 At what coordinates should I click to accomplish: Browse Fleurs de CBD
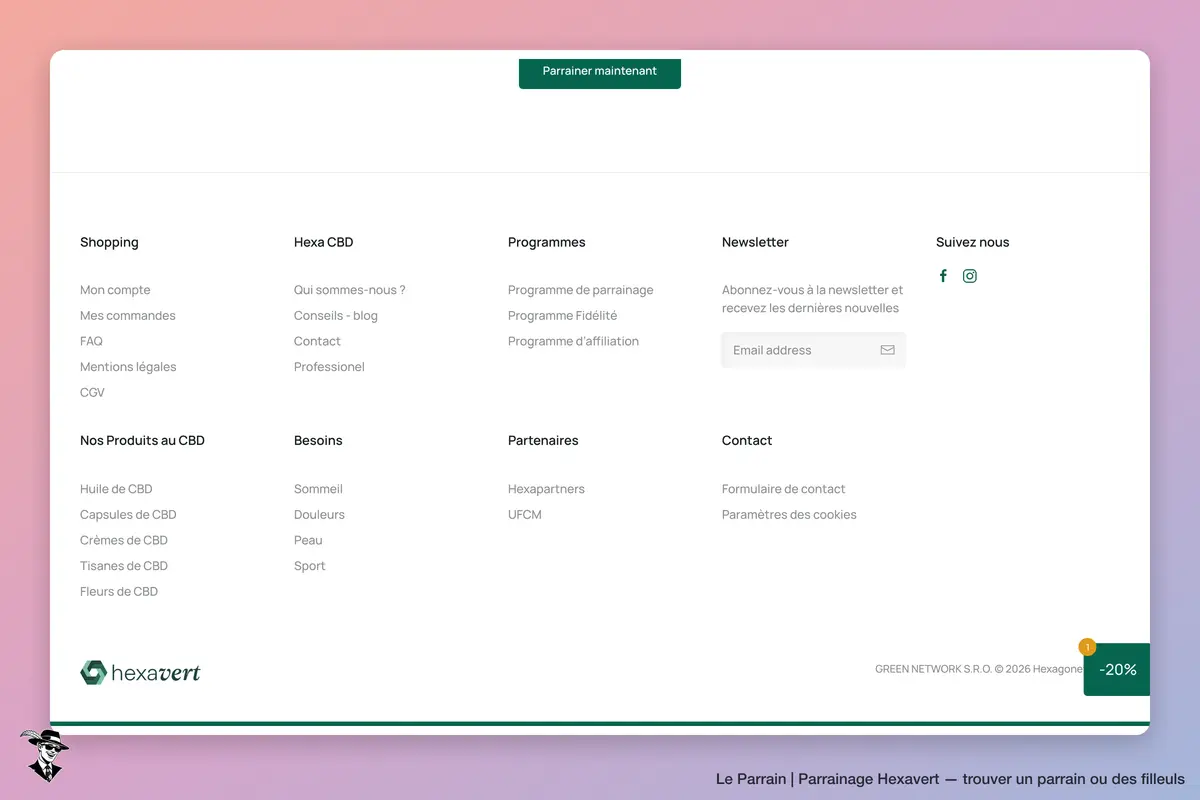click(x=119, y=592)
